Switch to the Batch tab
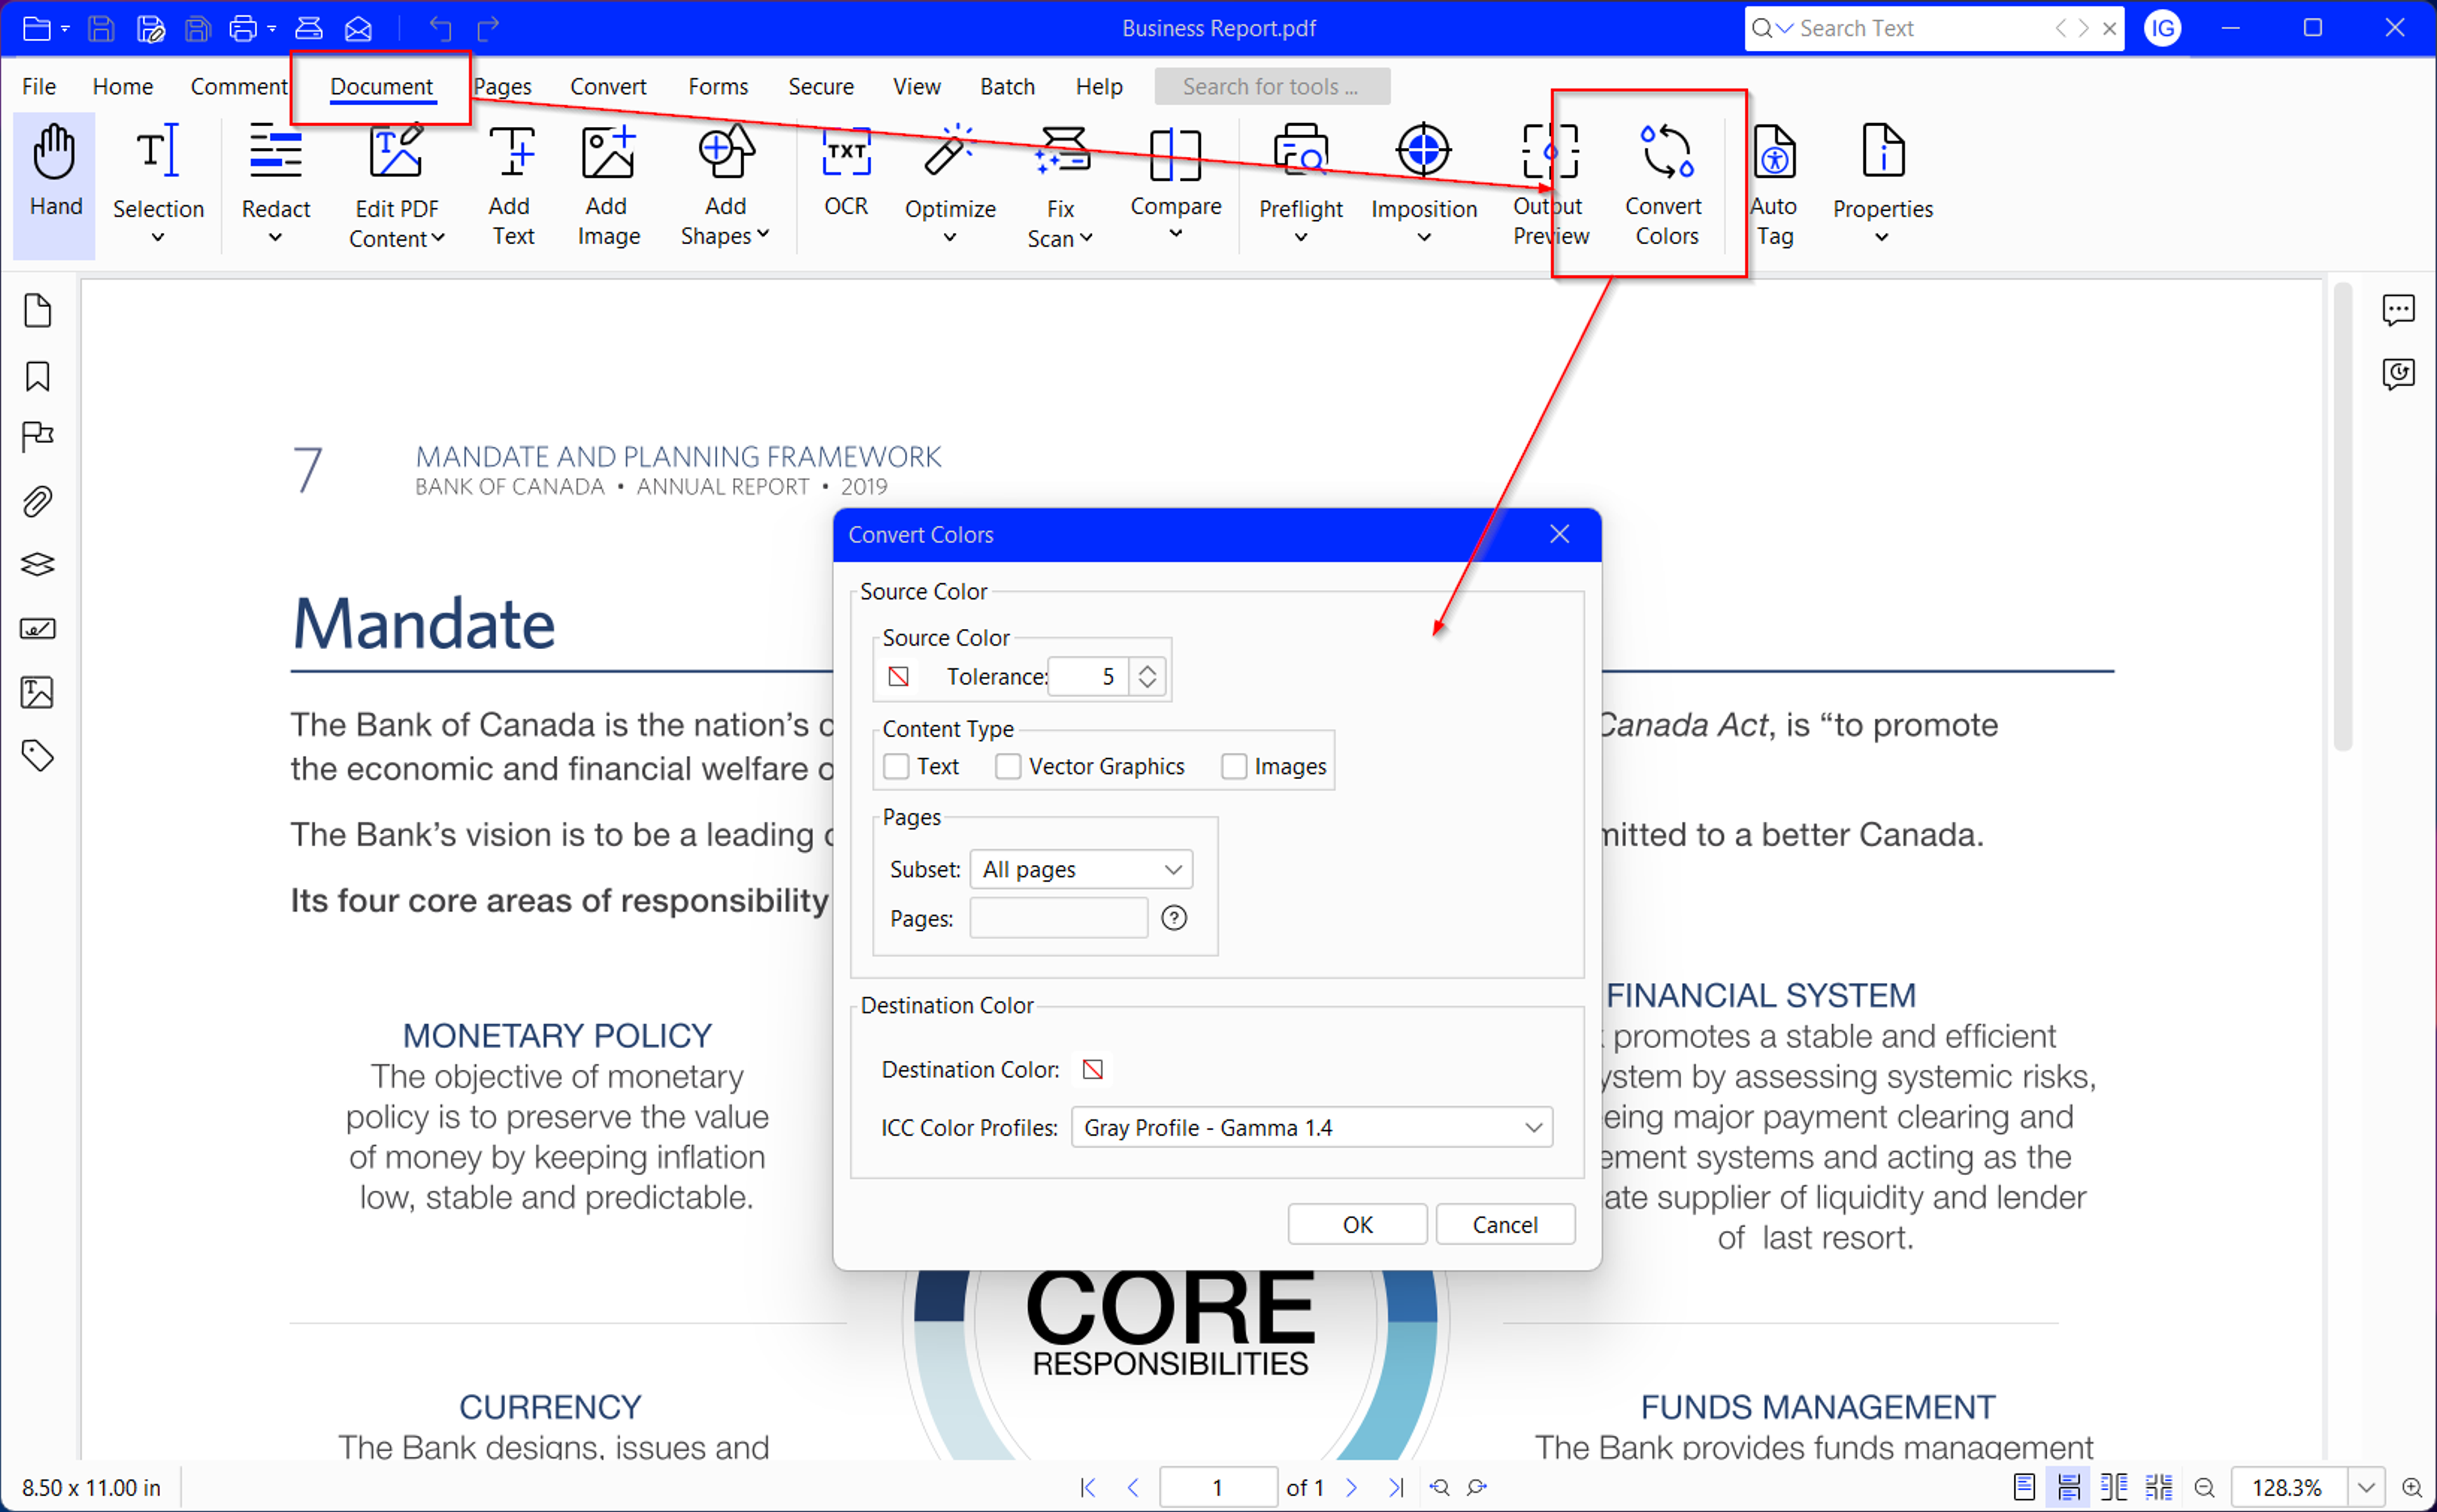 point(1007,87)
